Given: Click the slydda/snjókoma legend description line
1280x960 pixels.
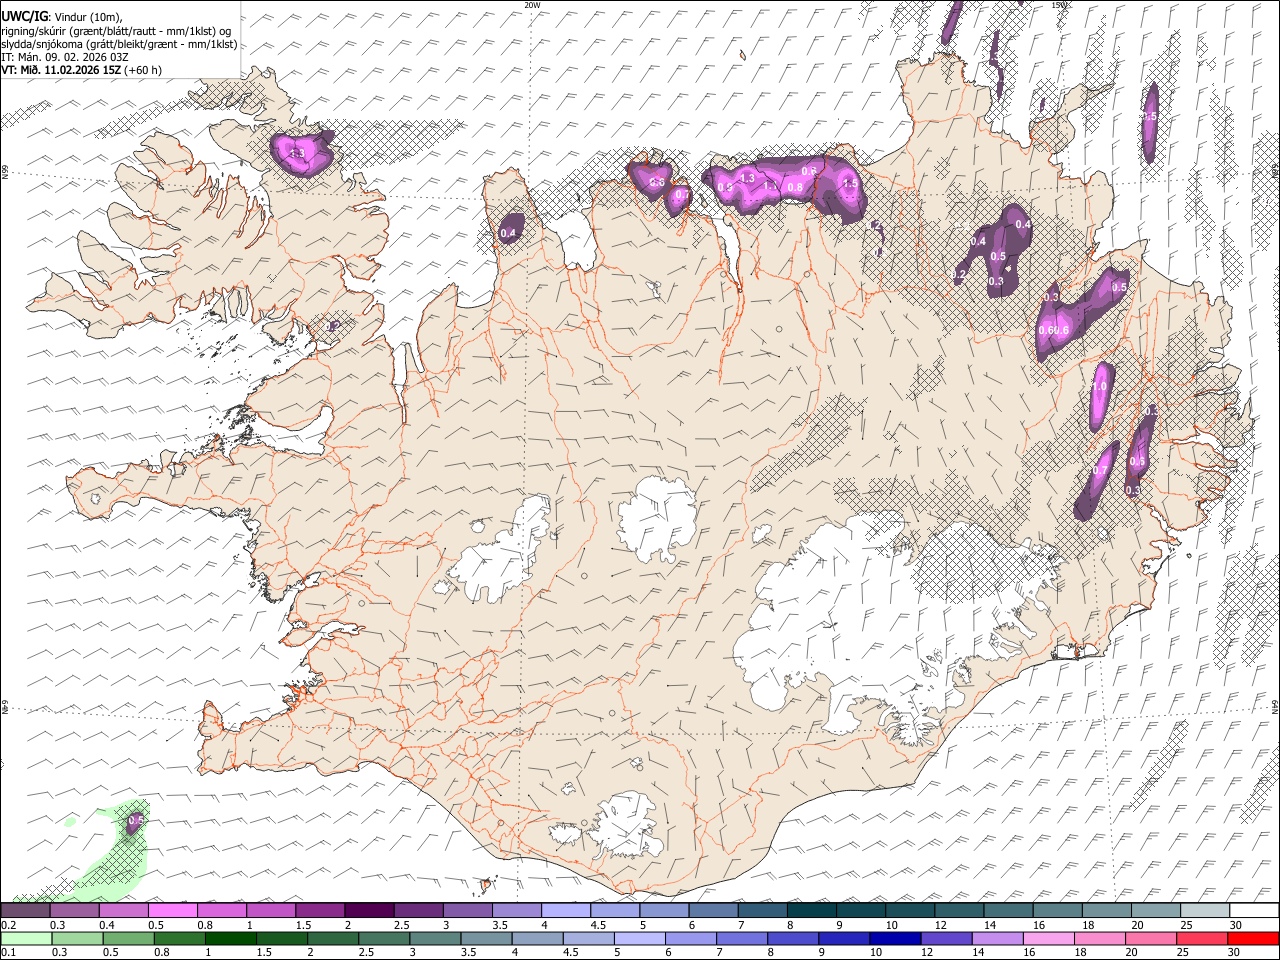Looking at the screenshot, I should click(119, 44).
